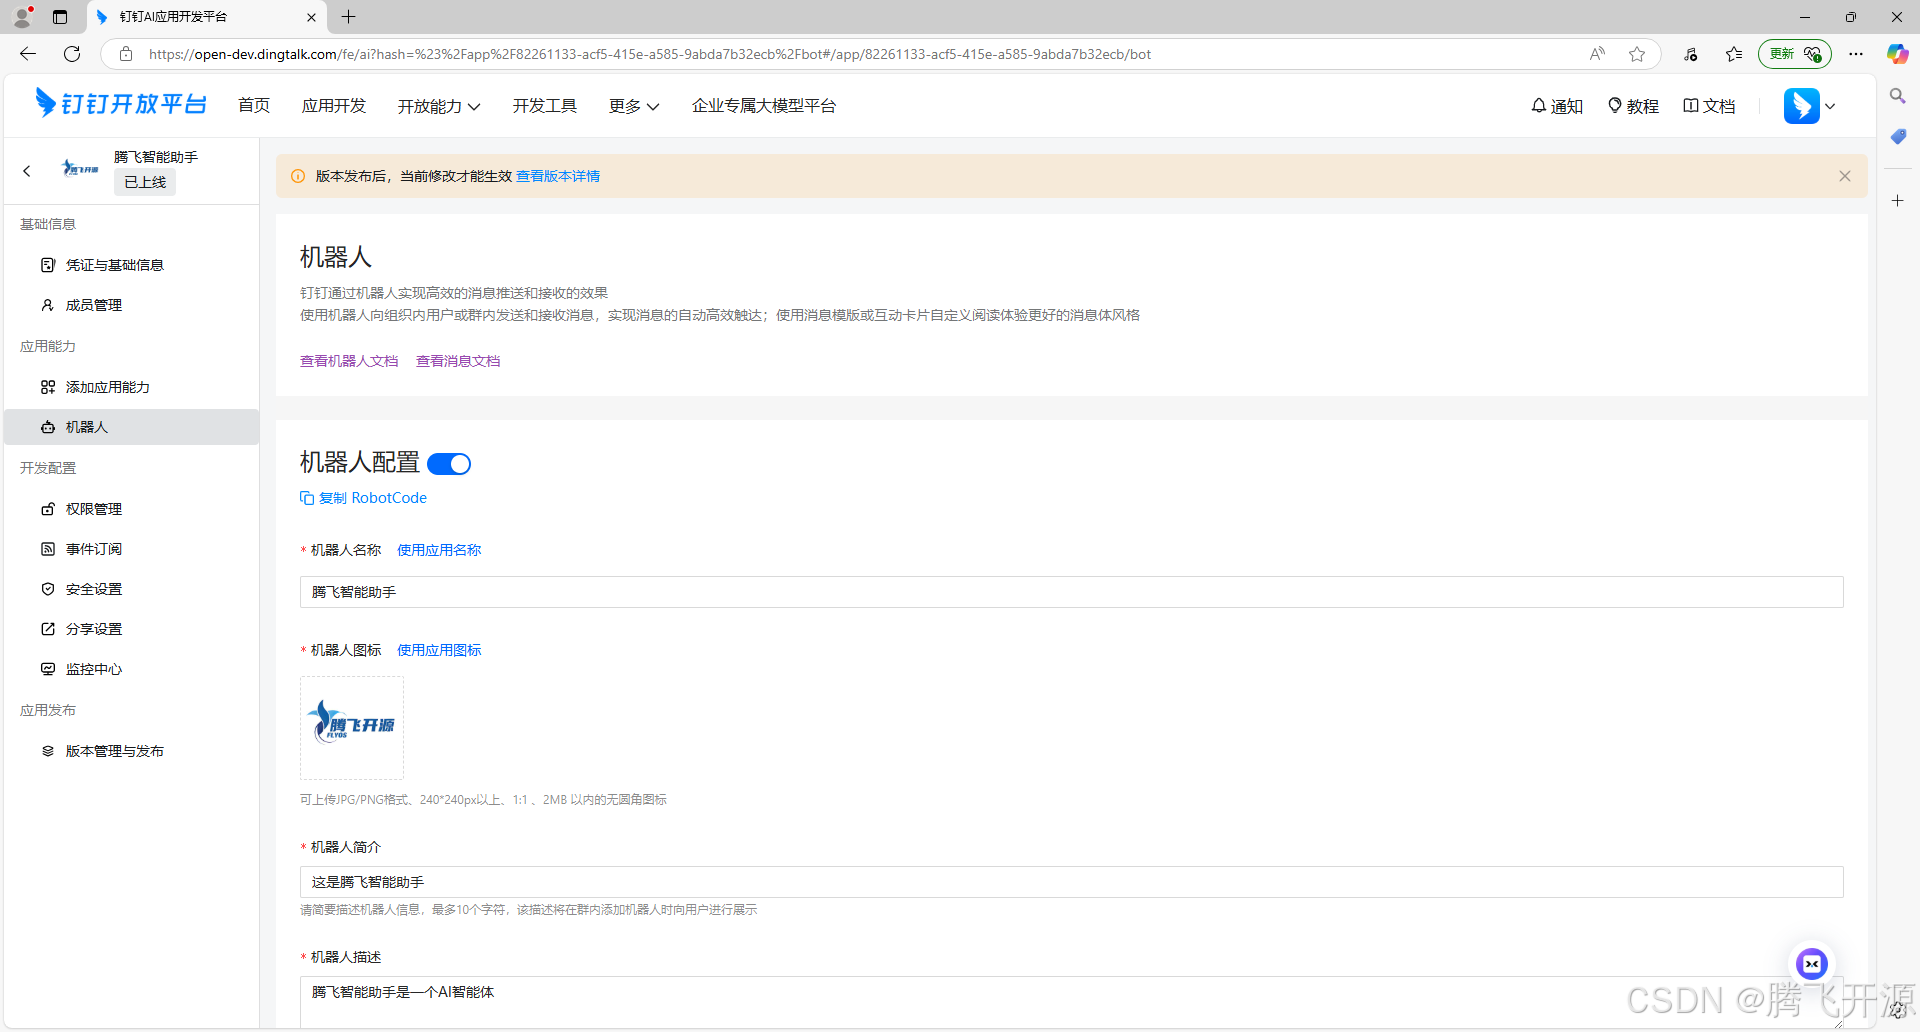
Task: Open 开发工具 in top navigation
Action: pyautogui.click(x=545, y=106)
